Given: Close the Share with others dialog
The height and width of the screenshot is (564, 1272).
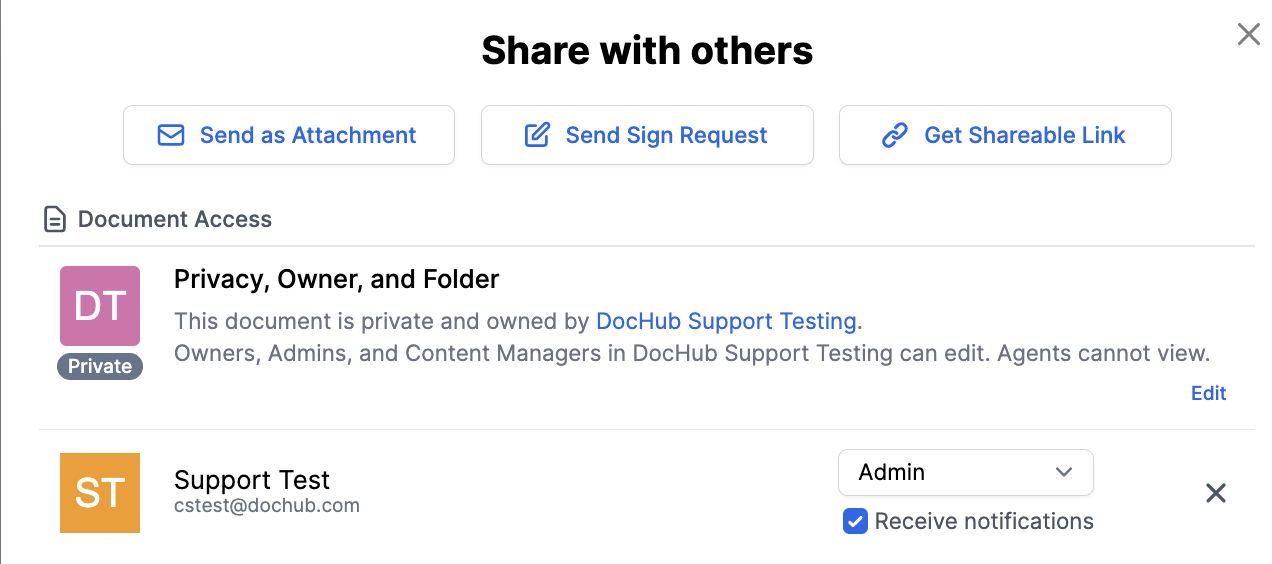Looking at the screenshot, I should point(1249,35).
